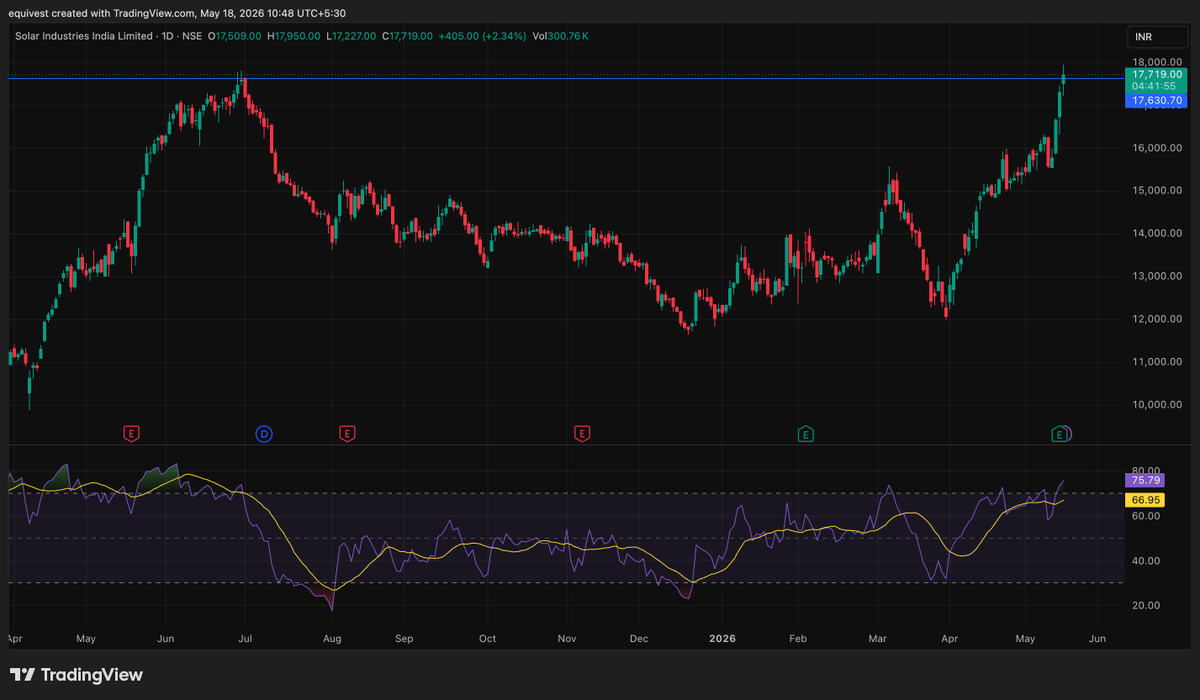Click the 12,000.00 price axis label
The image size is (1200, 700).
(x=1157, y=319)
